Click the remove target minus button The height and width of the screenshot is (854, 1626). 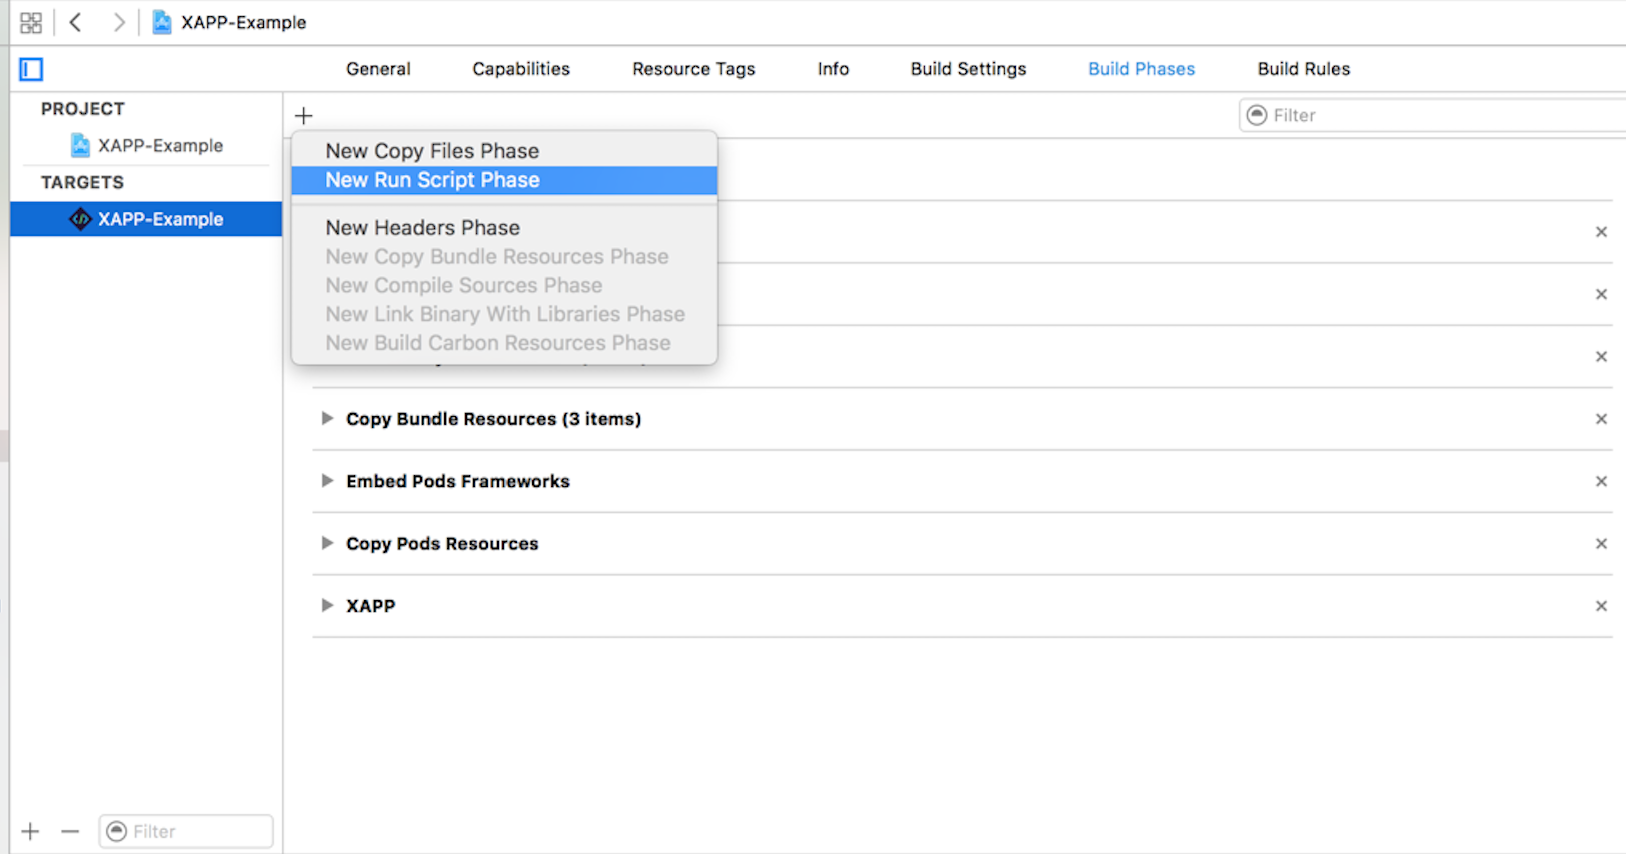69,831
